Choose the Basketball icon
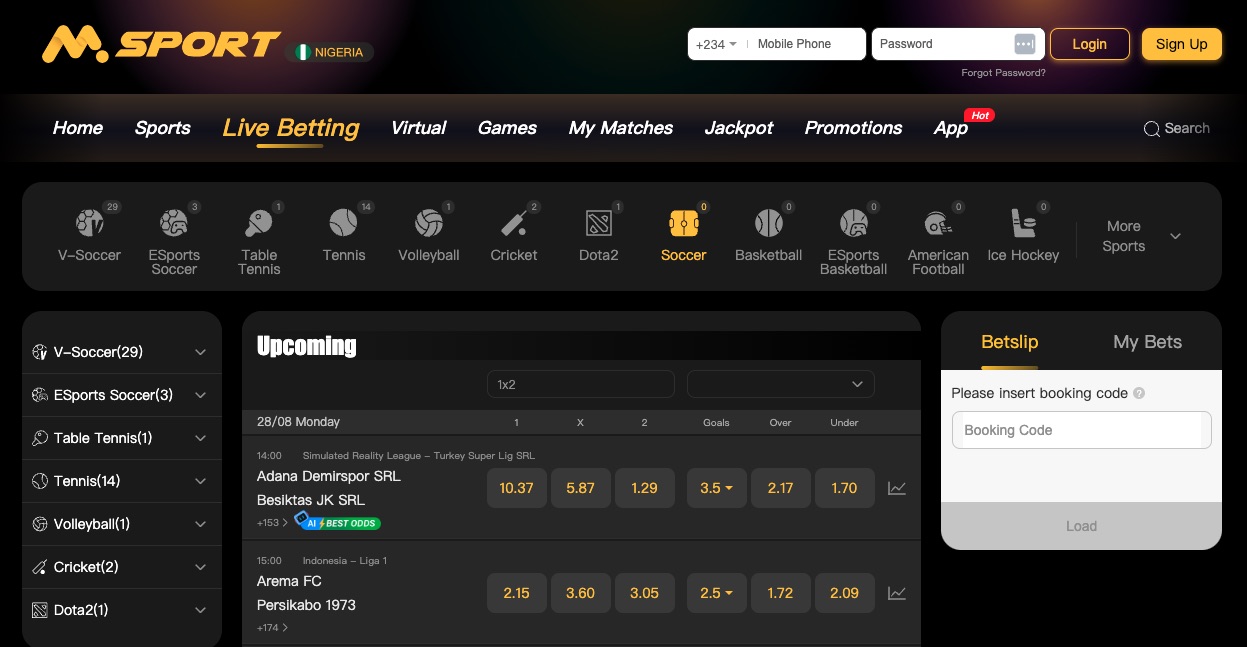 [769, 222]
